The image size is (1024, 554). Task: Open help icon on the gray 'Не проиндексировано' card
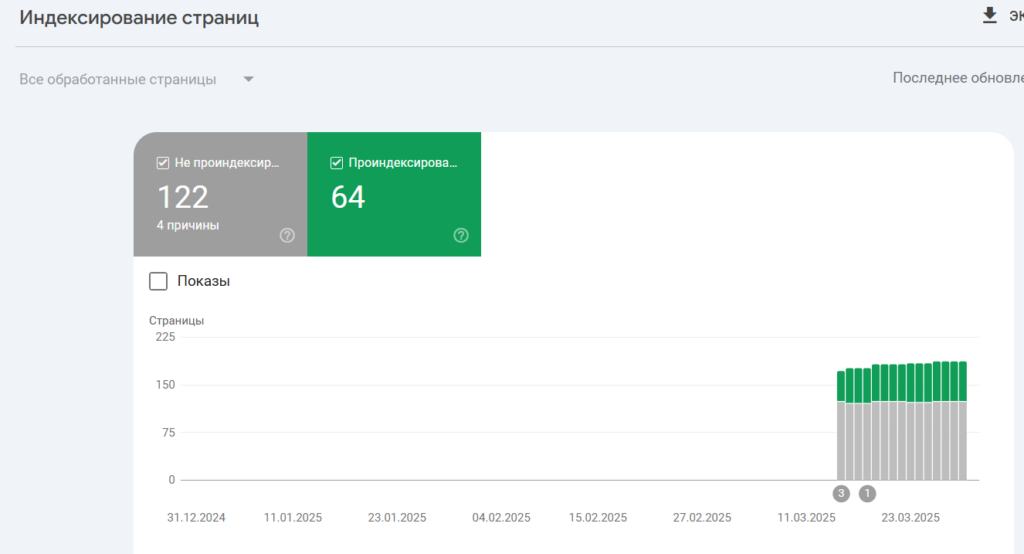(x=287, y=235)
